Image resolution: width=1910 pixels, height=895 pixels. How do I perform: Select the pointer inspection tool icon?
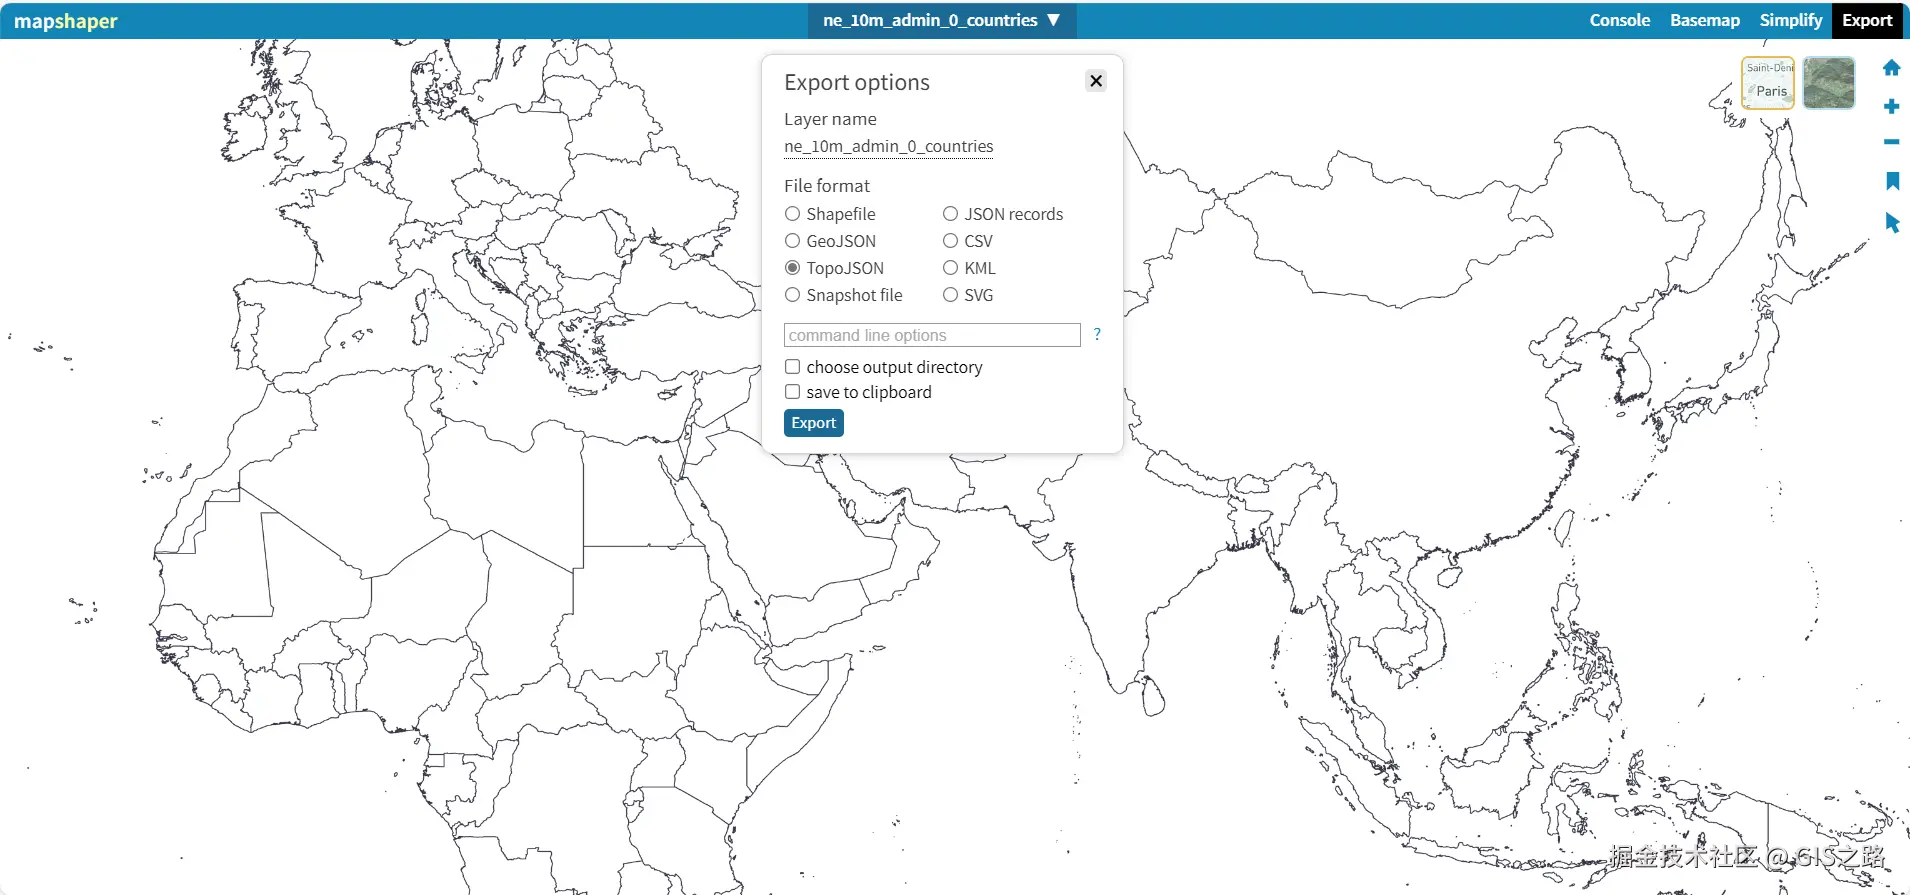pos(1892,222)
